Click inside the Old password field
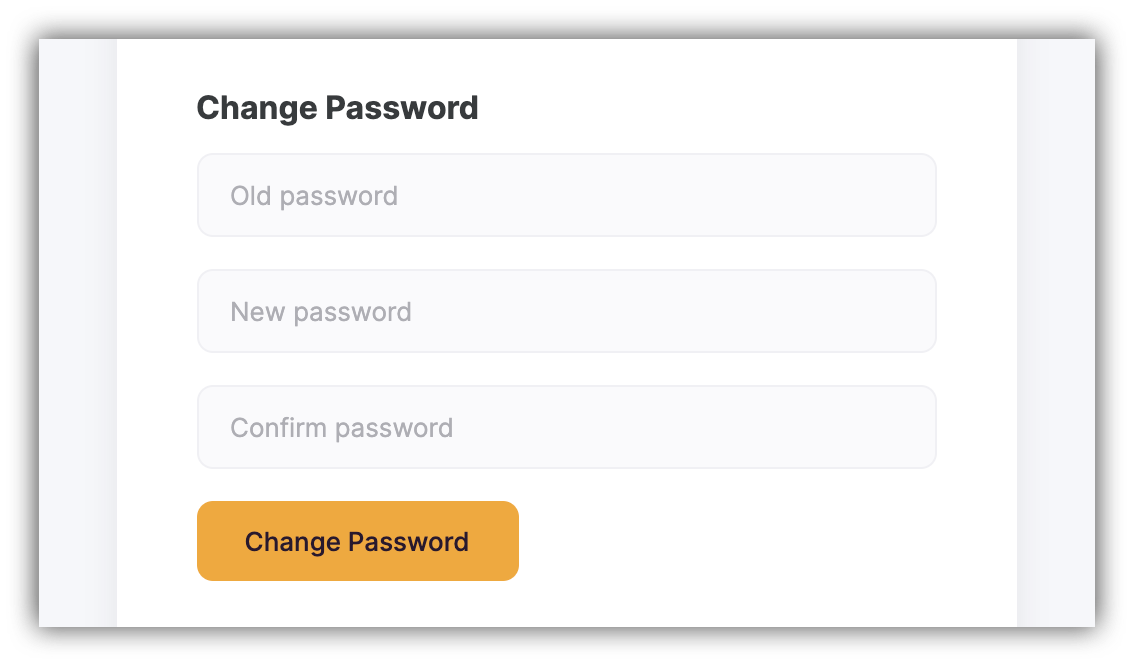 click(x=567, y=195)
